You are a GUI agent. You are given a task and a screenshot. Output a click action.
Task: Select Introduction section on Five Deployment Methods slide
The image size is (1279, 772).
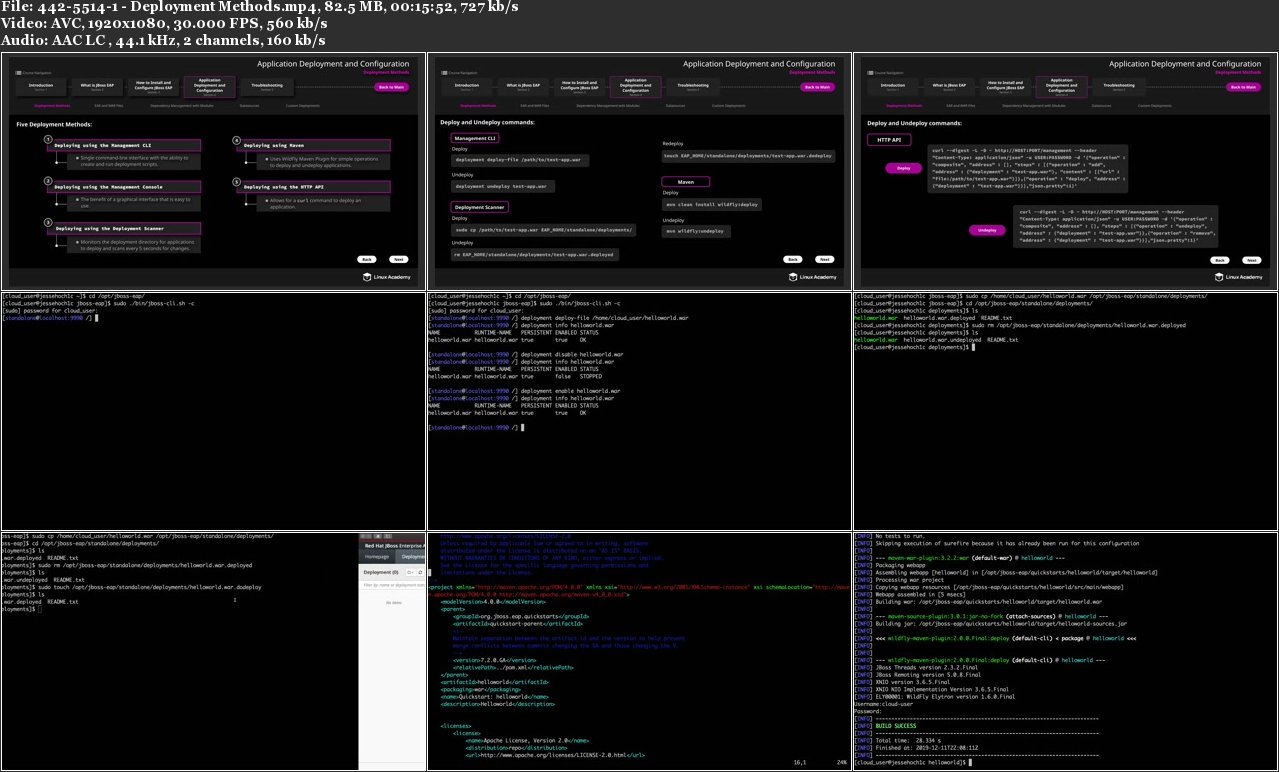coord(41,87)
